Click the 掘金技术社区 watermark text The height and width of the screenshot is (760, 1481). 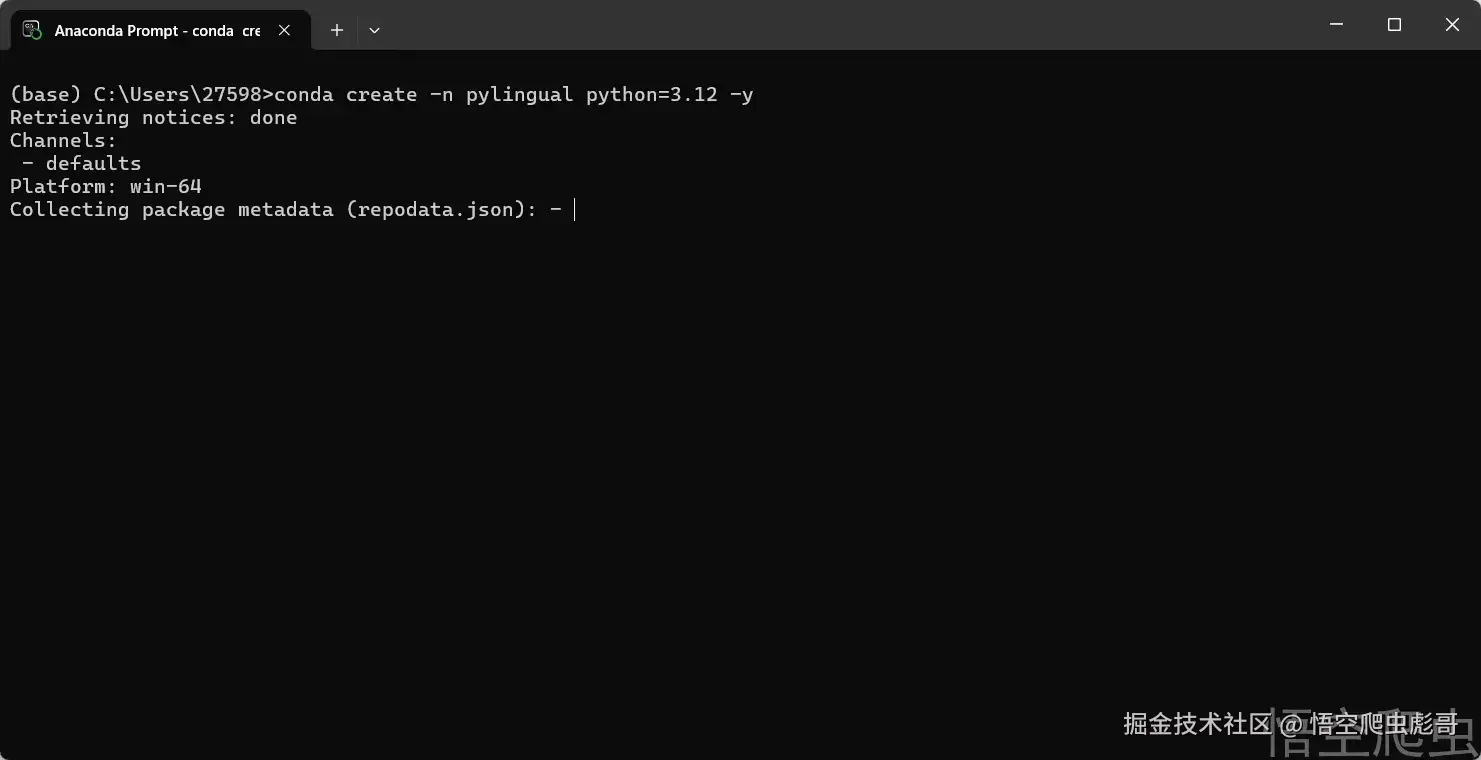[1196, 723]
